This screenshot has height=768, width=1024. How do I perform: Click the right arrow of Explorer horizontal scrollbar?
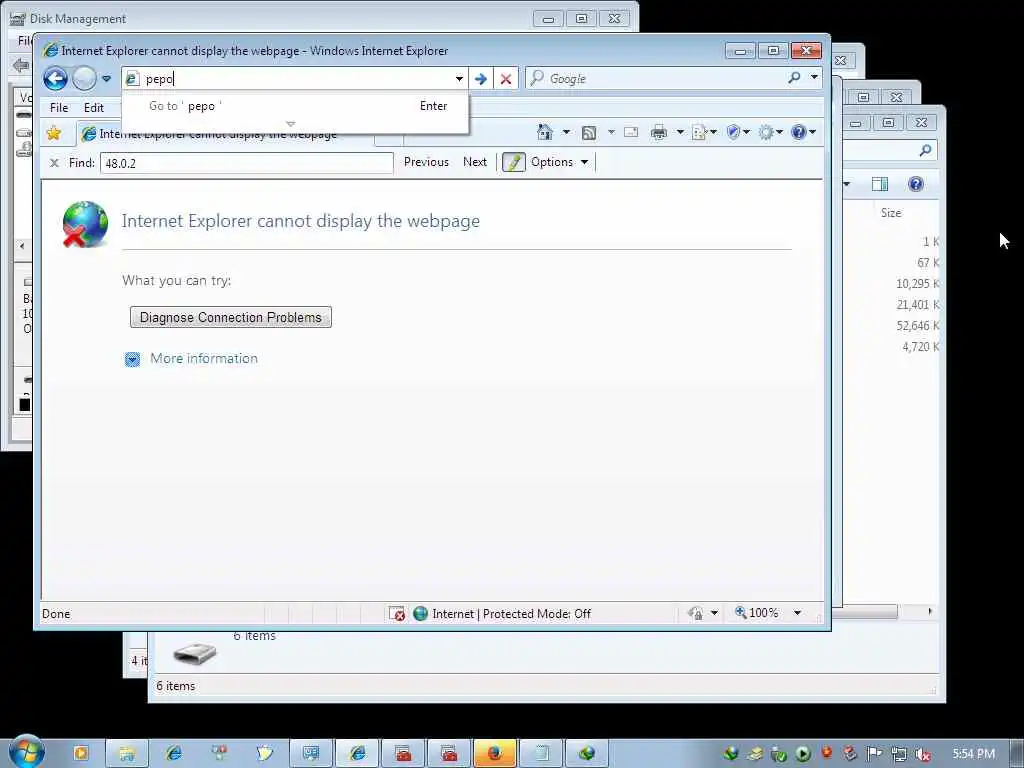[x=930, y=612]
